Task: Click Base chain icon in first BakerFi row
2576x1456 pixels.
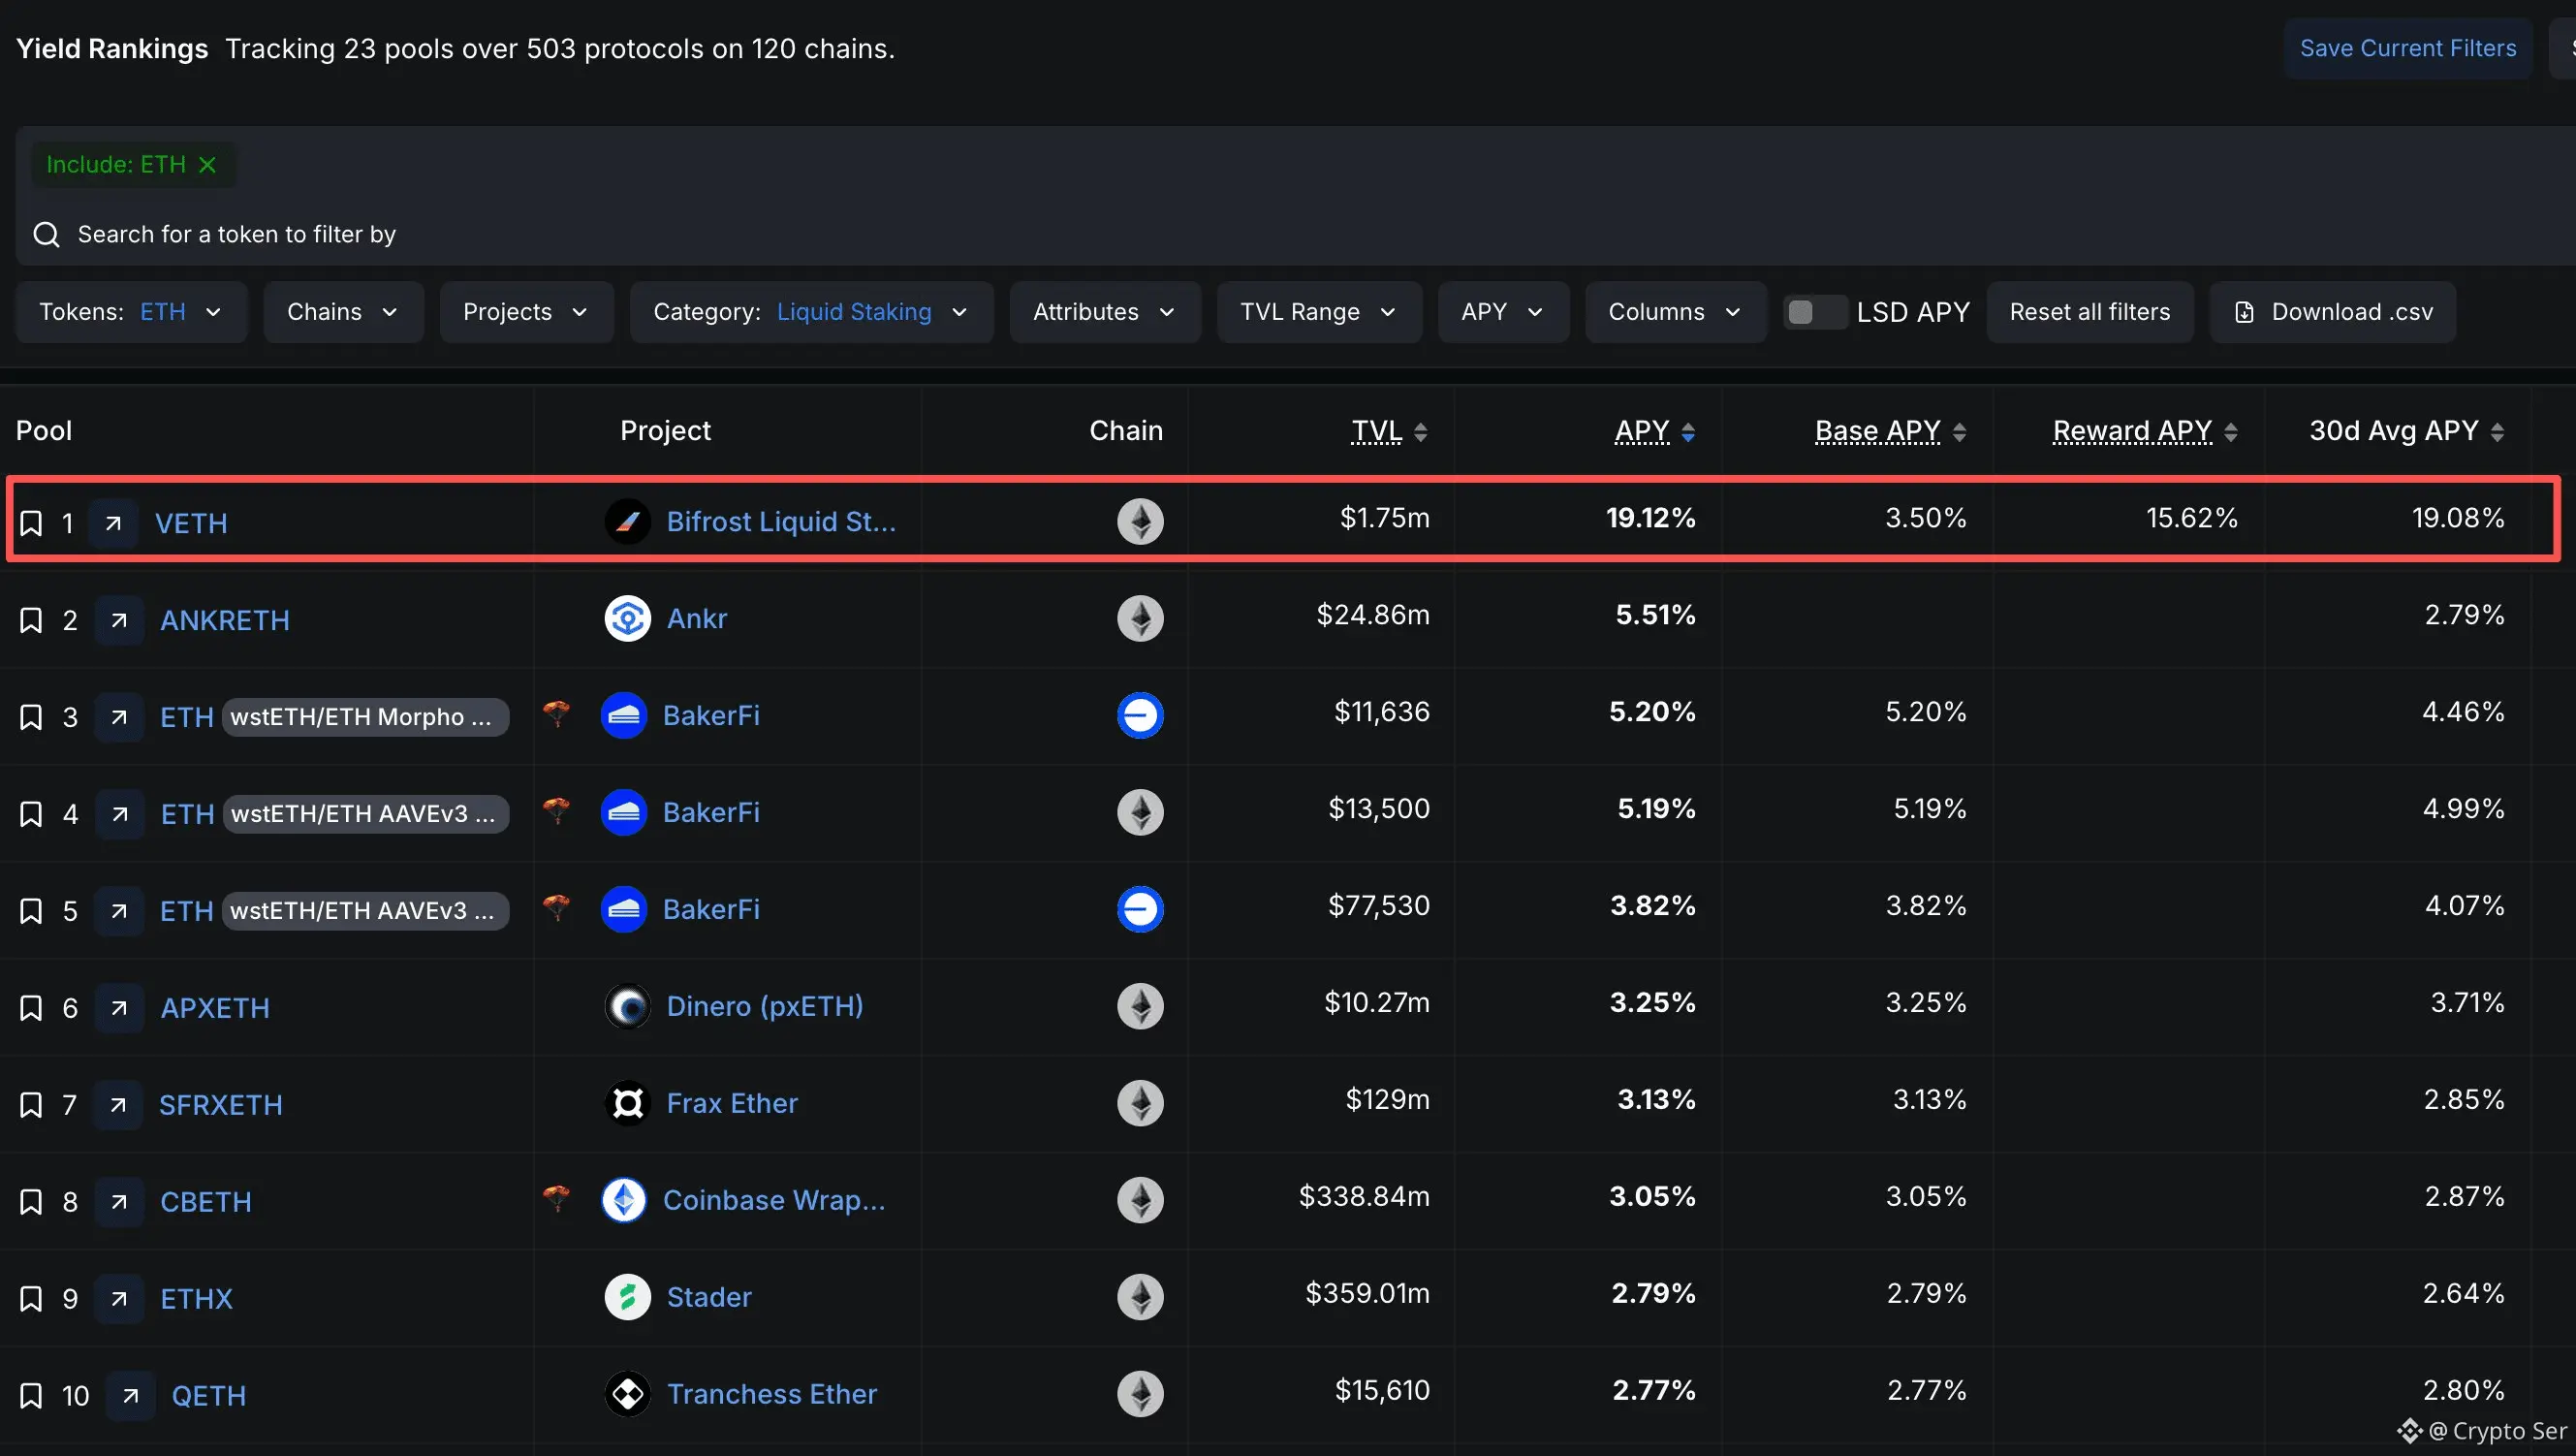Action: [1139, 715]
